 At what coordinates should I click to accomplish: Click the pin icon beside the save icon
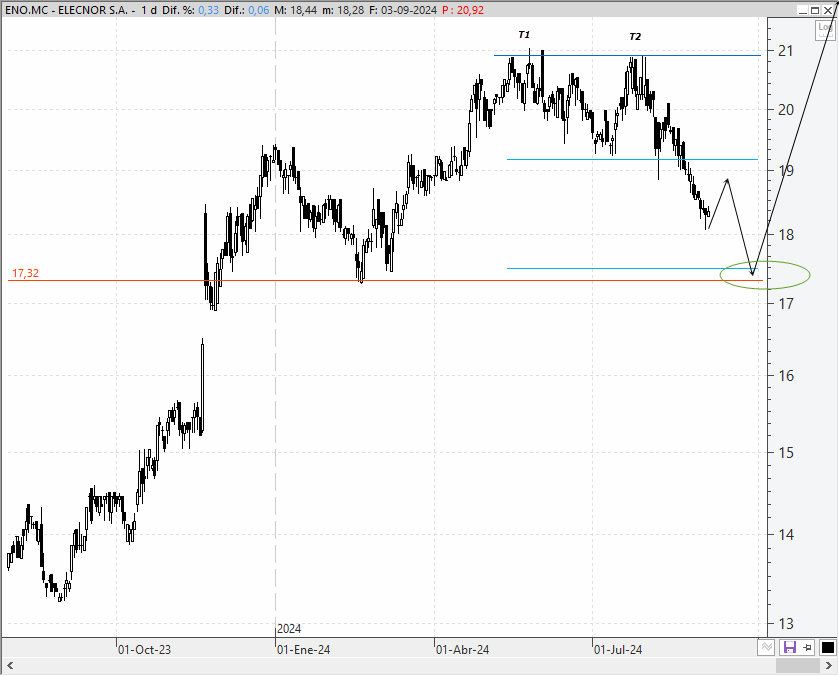coord(807,648)
